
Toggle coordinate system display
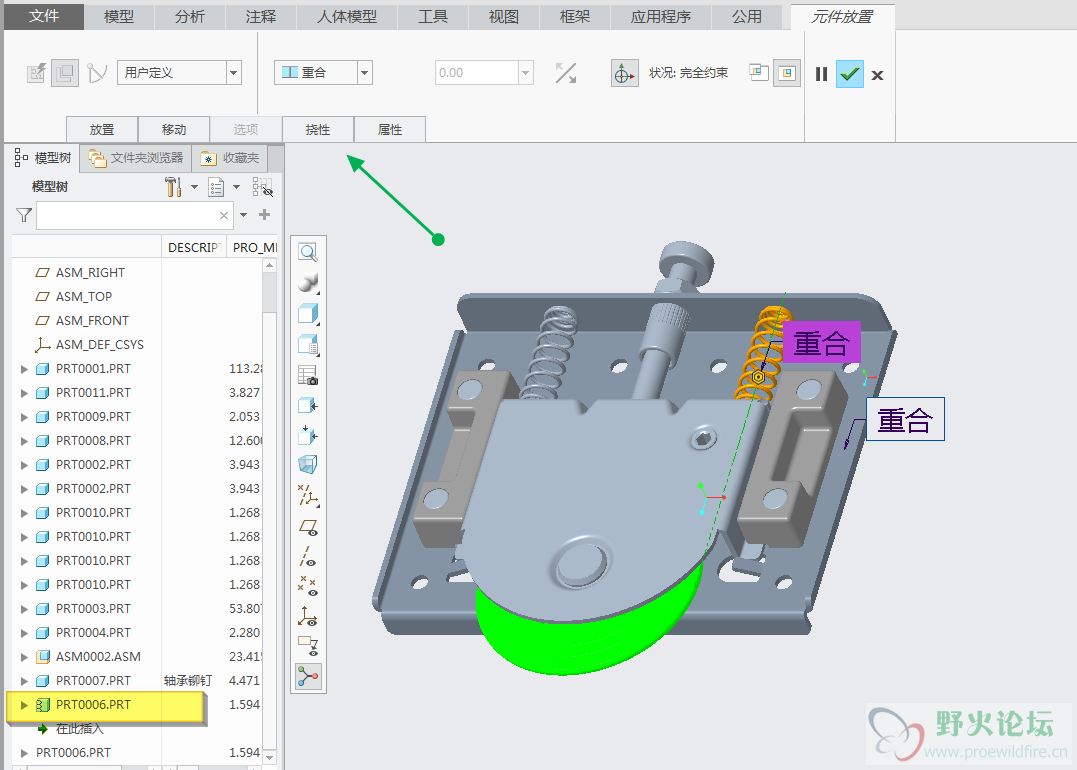pyautogui.click(x=308, y=615)
